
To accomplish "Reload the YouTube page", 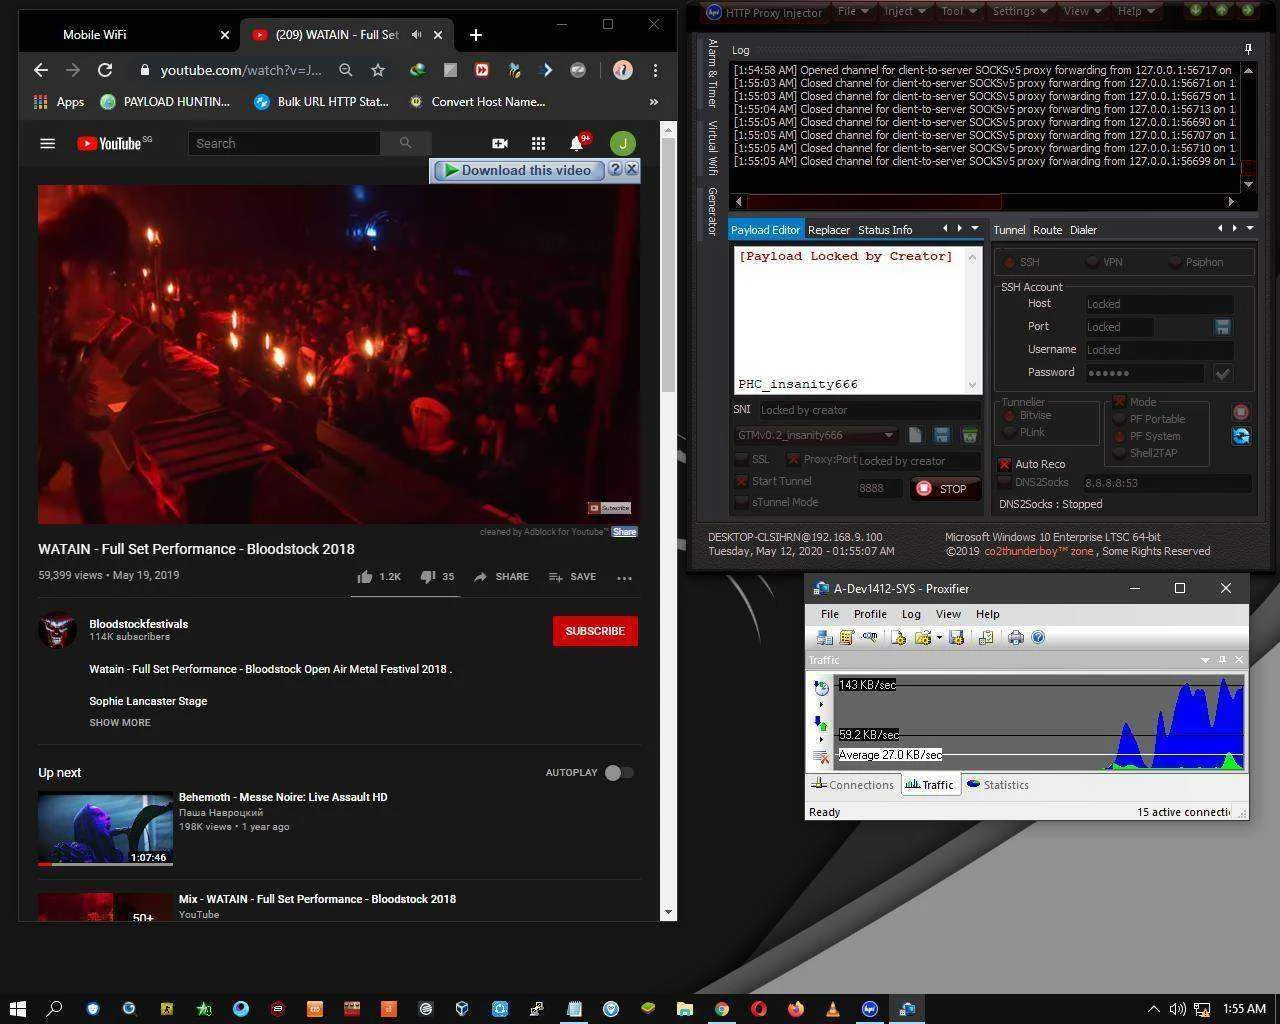I will [105, 70].
